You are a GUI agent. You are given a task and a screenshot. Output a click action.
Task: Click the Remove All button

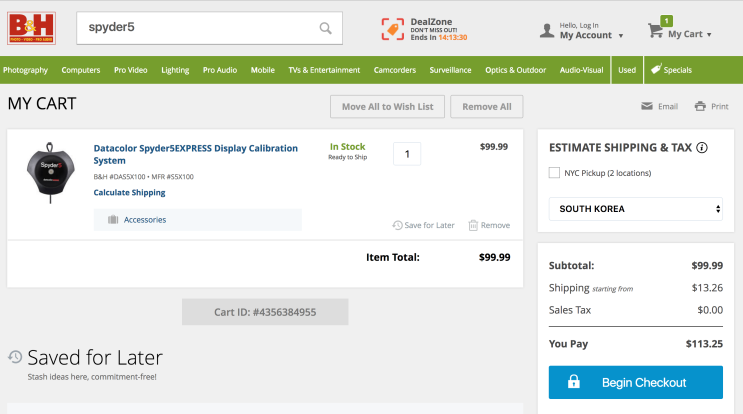click(x=487, y=107)
